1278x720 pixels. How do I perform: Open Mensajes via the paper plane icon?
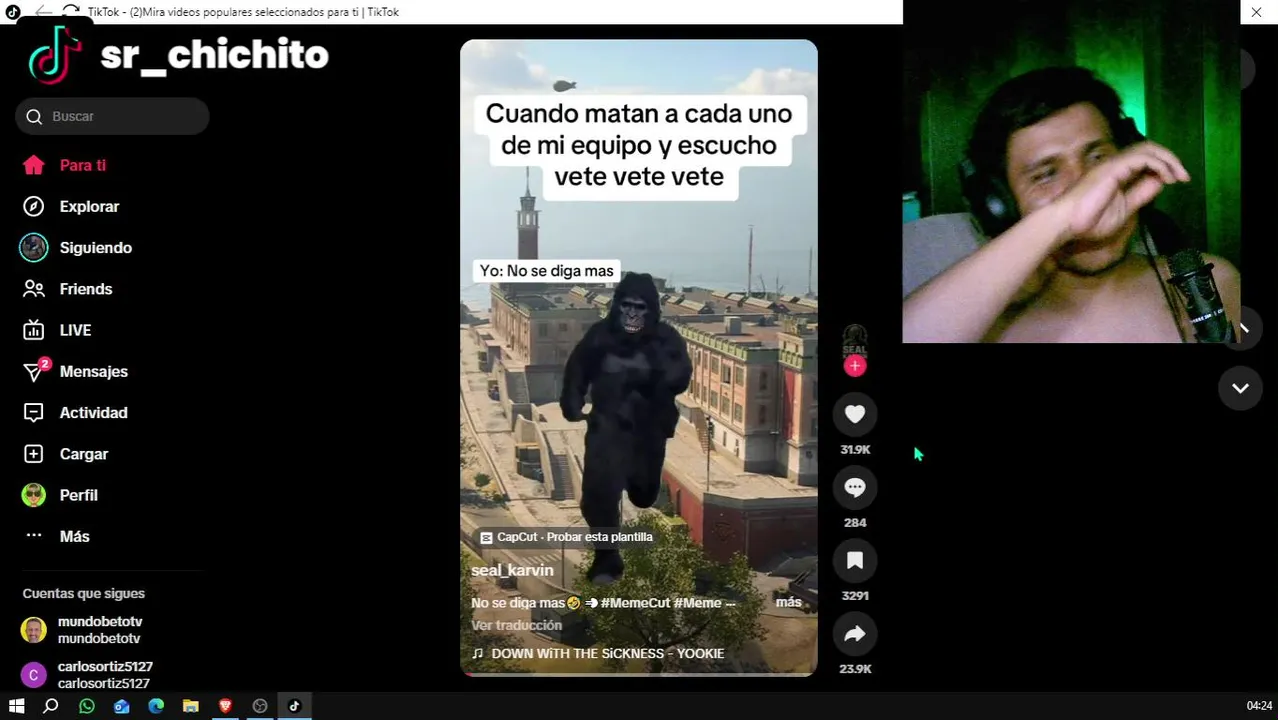34,371
